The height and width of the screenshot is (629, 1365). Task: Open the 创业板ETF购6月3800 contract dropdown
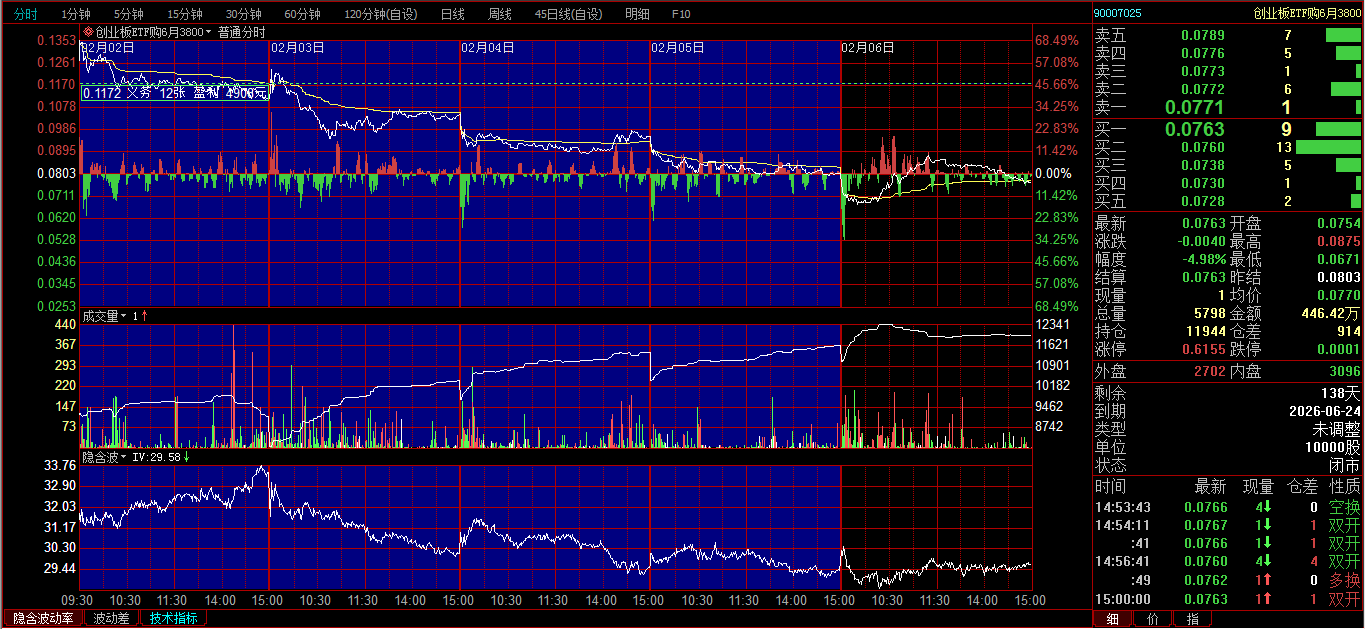[209, 32]
